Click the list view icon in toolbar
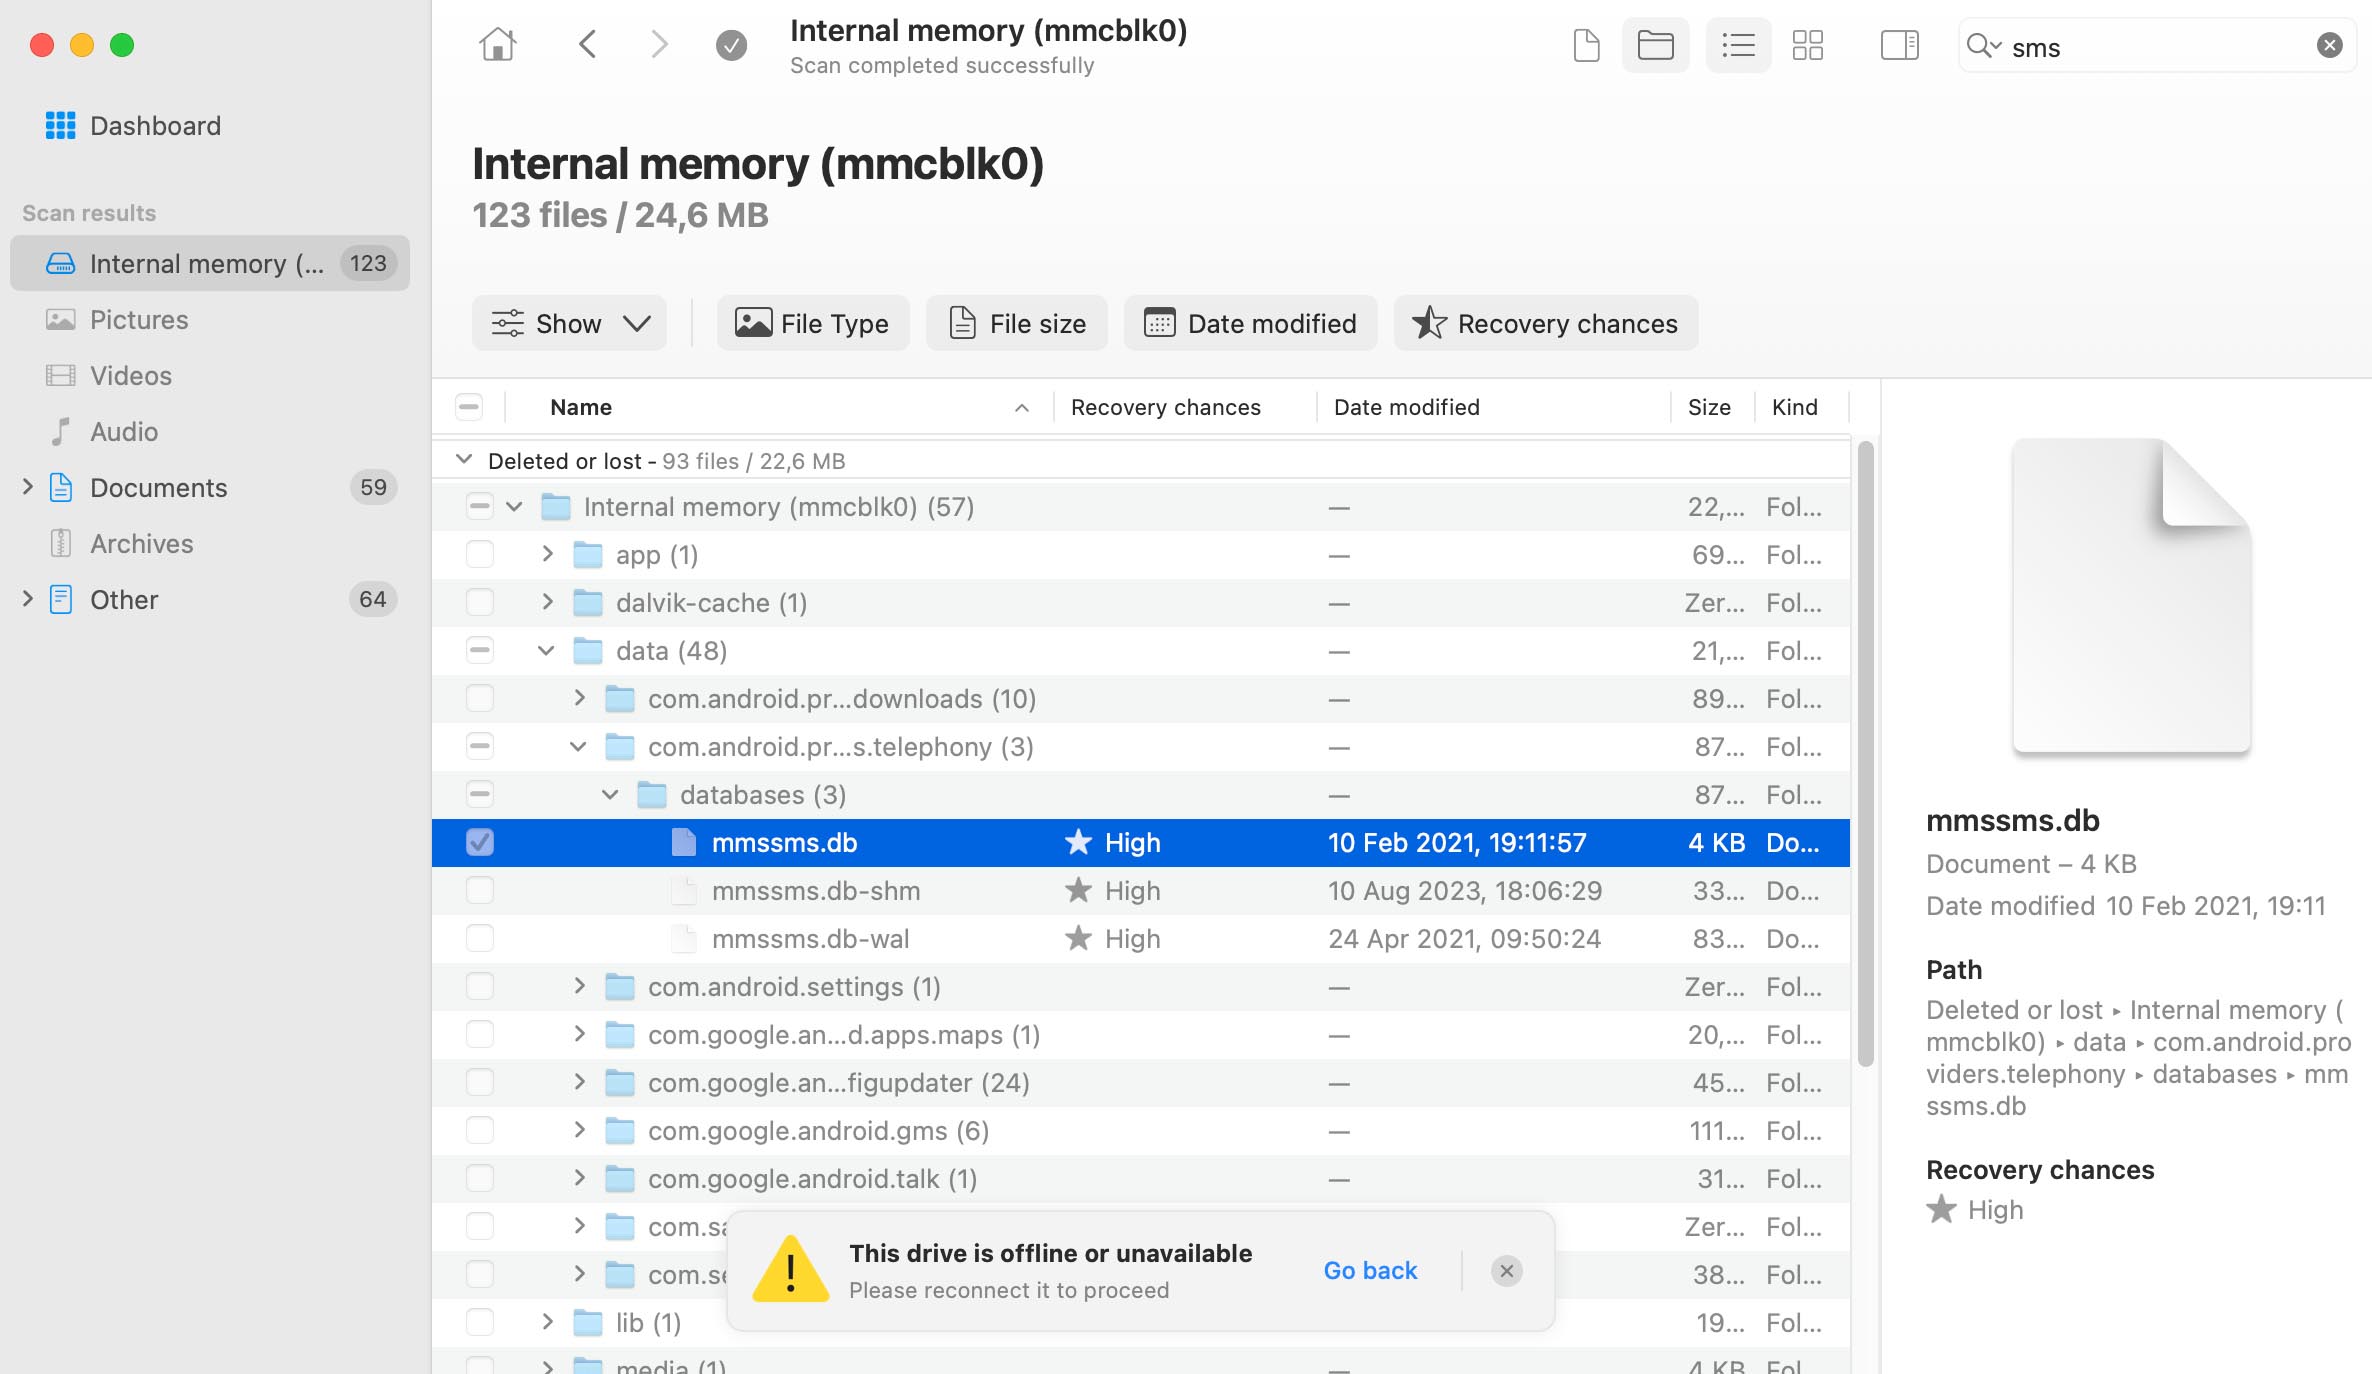Image resolution: width=2372 pixels, height=1374 pixels. (1737, 44)
